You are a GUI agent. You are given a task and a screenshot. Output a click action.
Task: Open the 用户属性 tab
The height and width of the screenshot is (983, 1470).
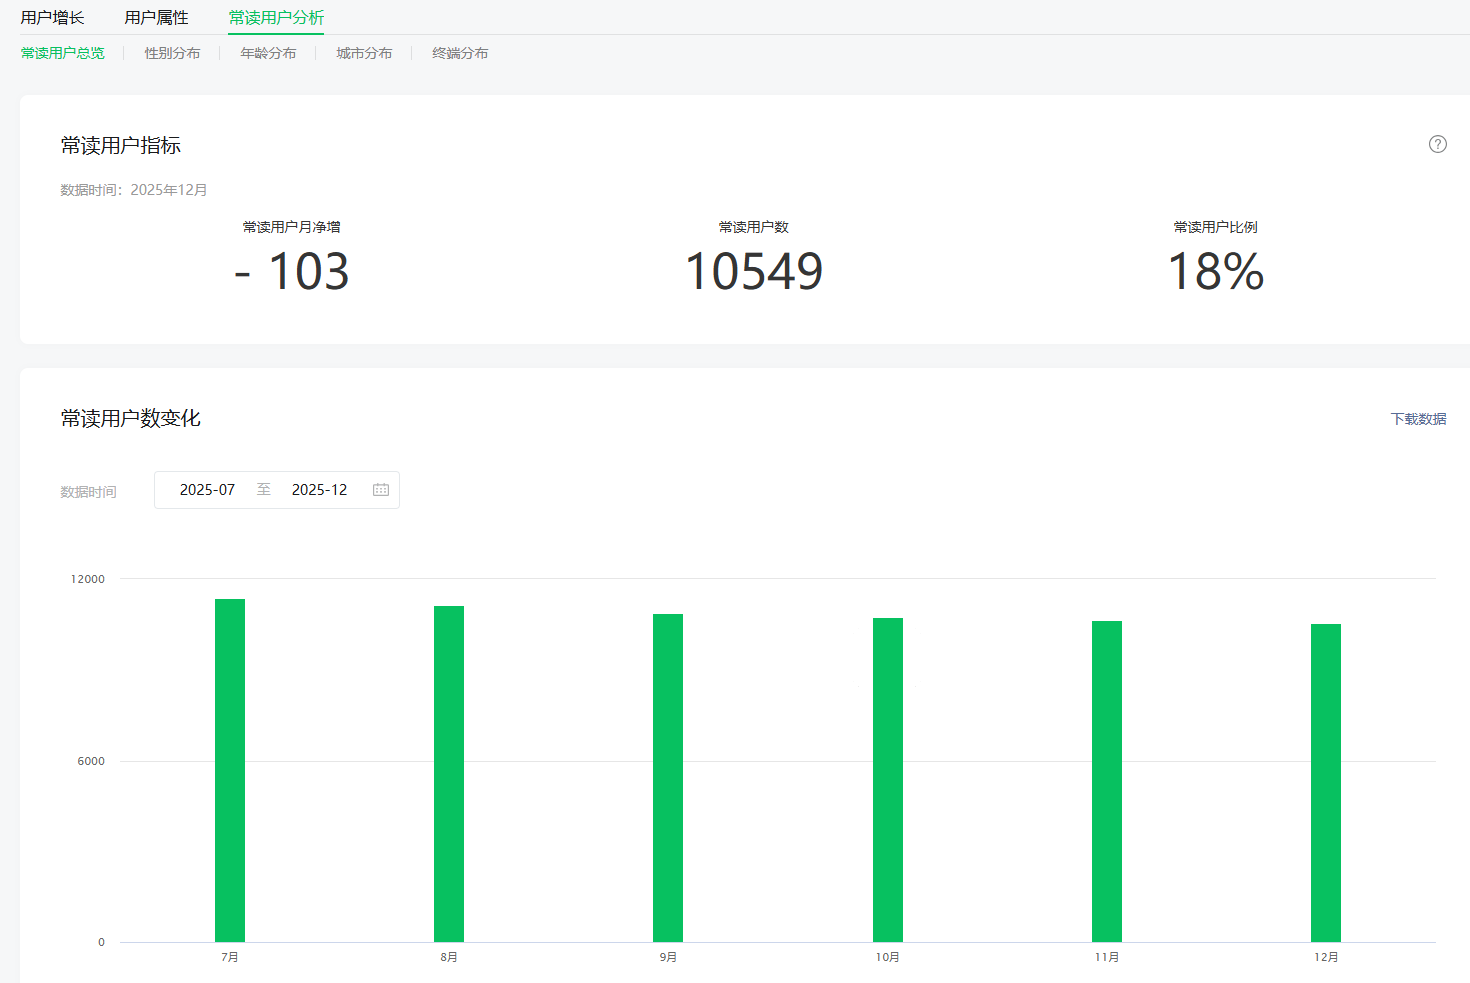click(x=156, y=18)
